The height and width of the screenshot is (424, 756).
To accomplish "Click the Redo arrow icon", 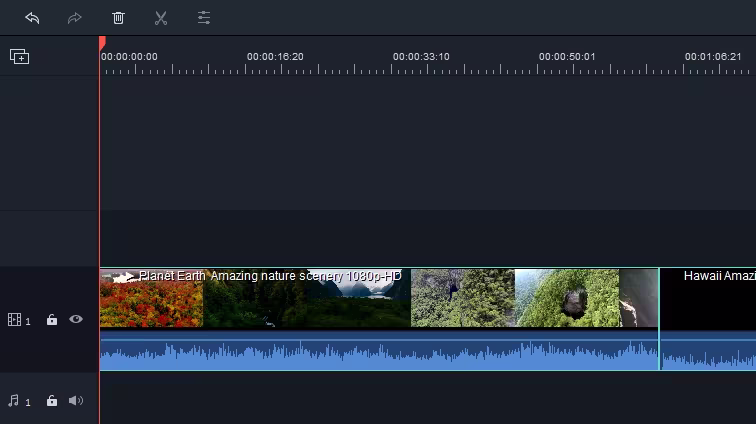I will coord(75,18).
